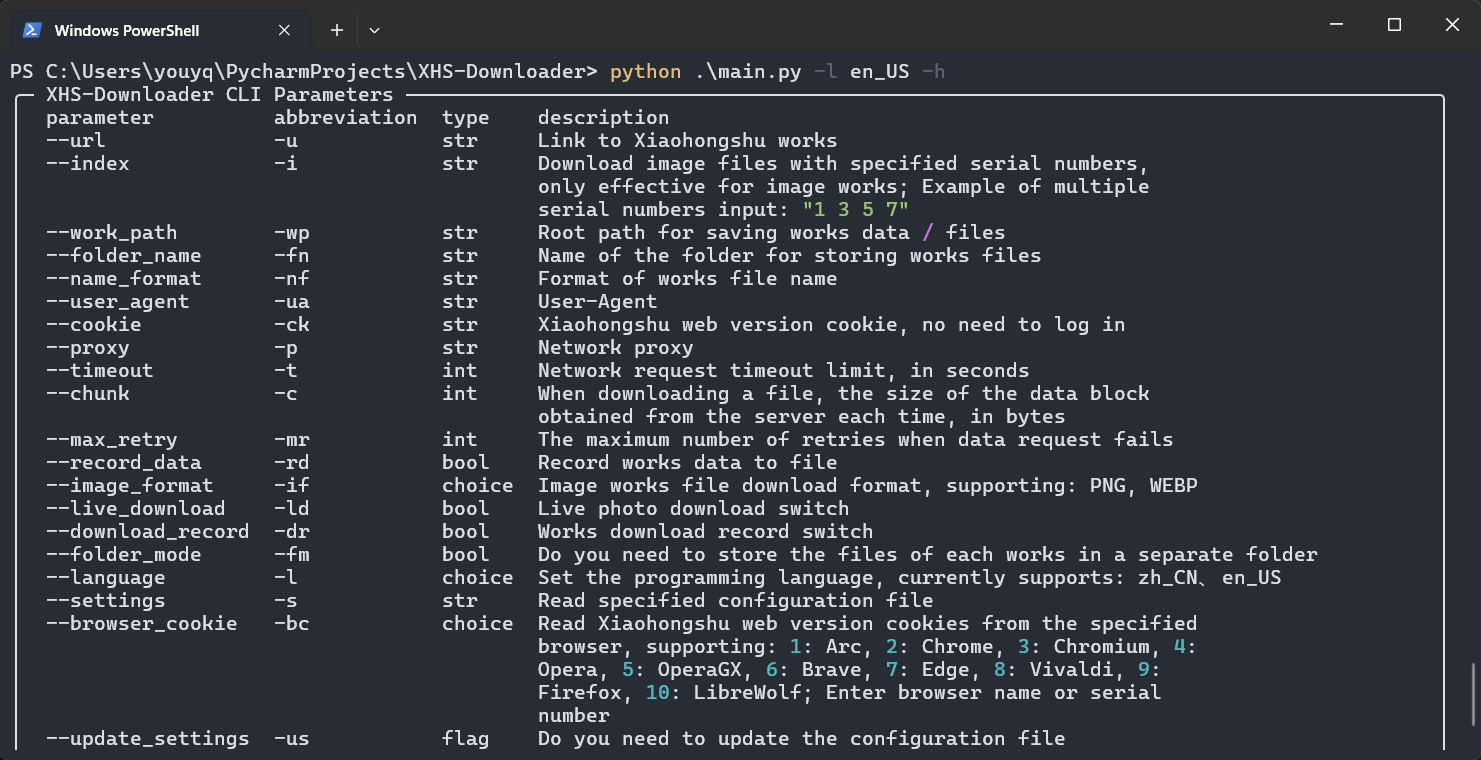Open a new terminal tab
The image size is (1481, 760).
[337, 30]
